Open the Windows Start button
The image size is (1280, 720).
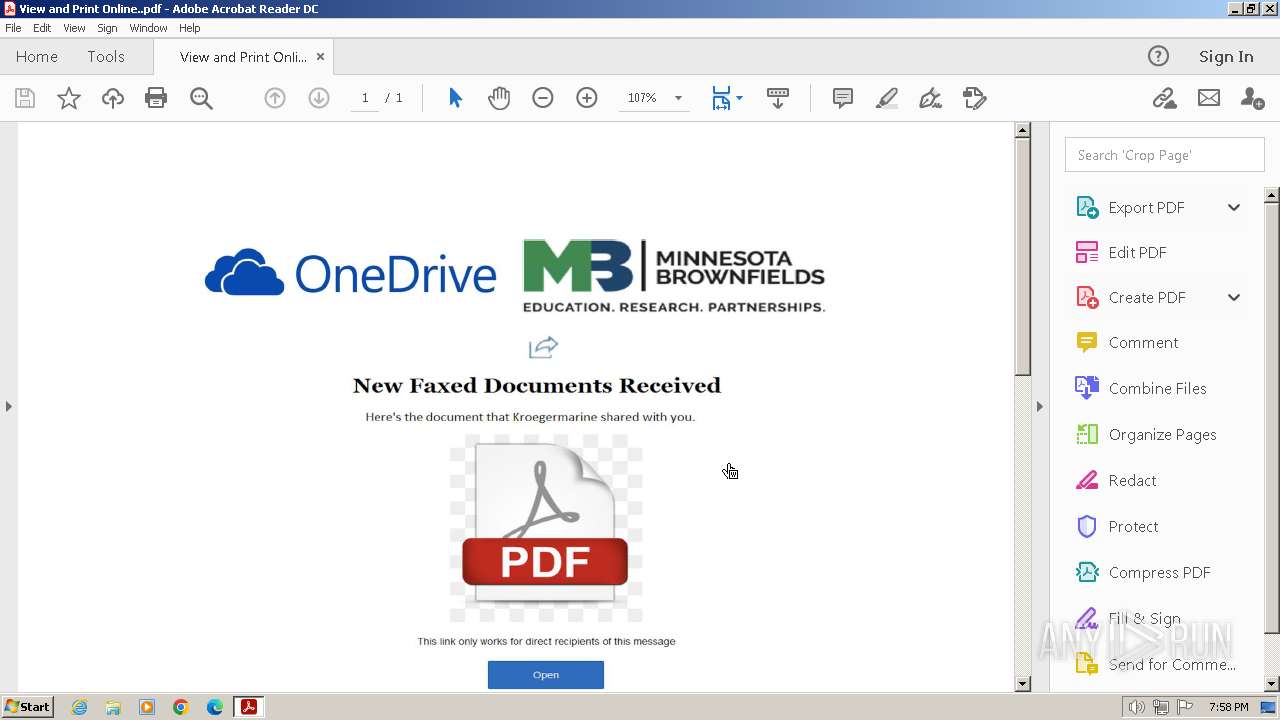[x=28, y=707]
